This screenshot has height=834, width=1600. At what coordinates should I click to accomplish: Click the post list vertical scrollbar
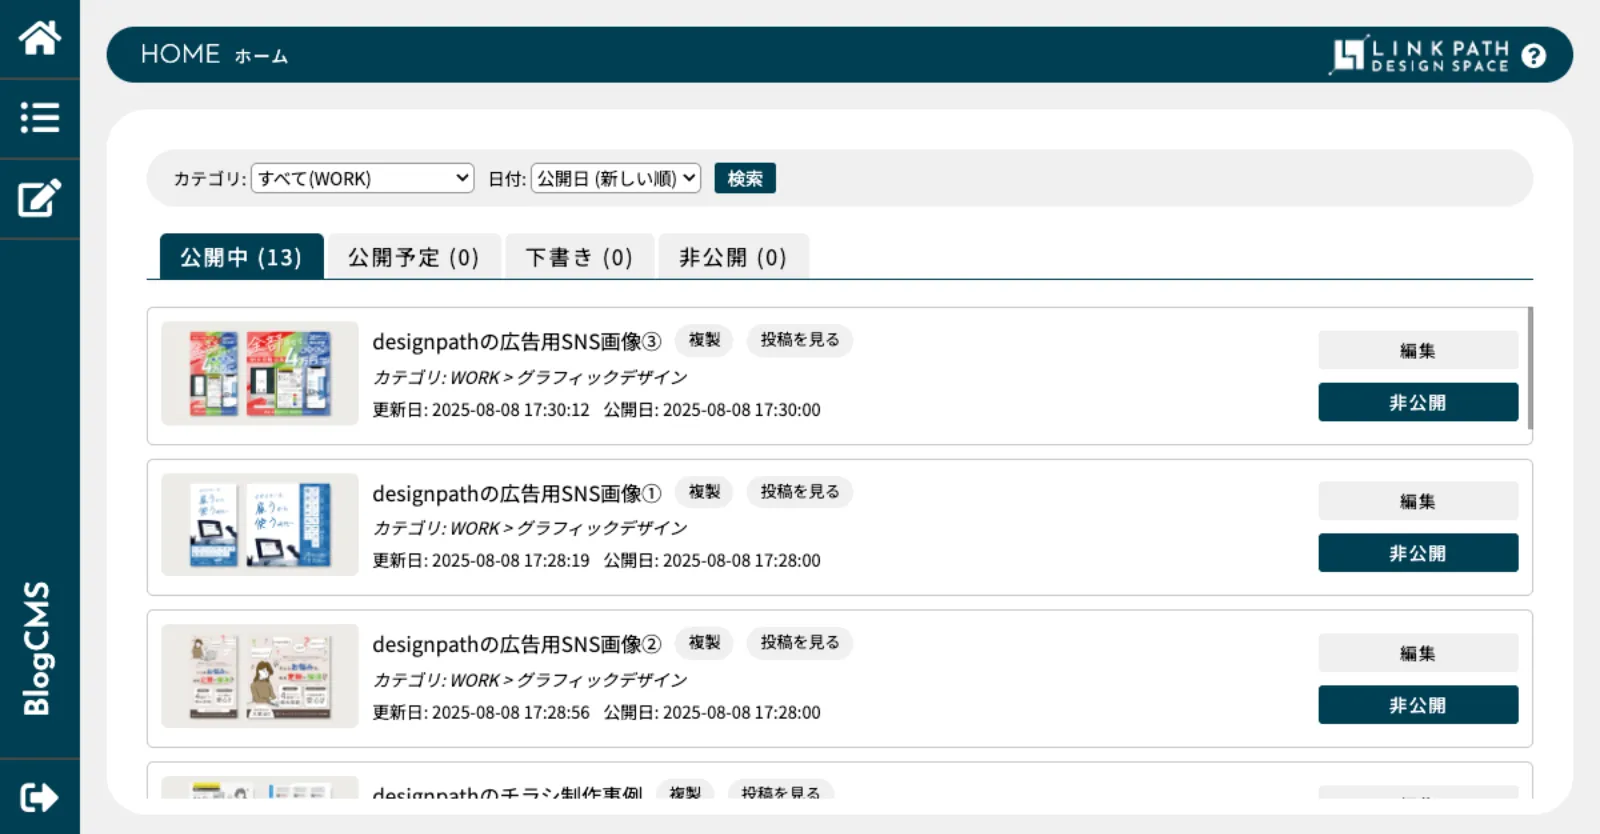(x=1530, y=368)
